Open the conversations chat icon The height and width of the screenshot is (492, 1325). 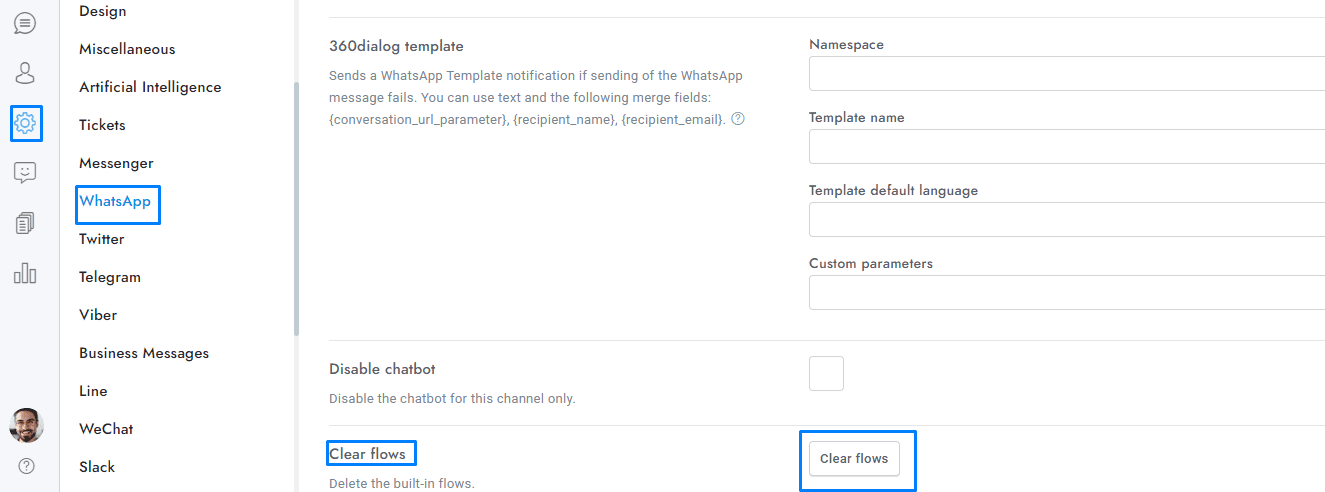25,22
